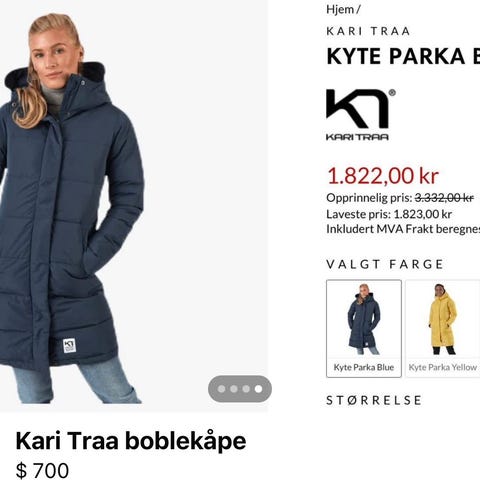Click the Kari Traa brand logo
The width and height of the screenshot is (480, 480).
point(361,115)
